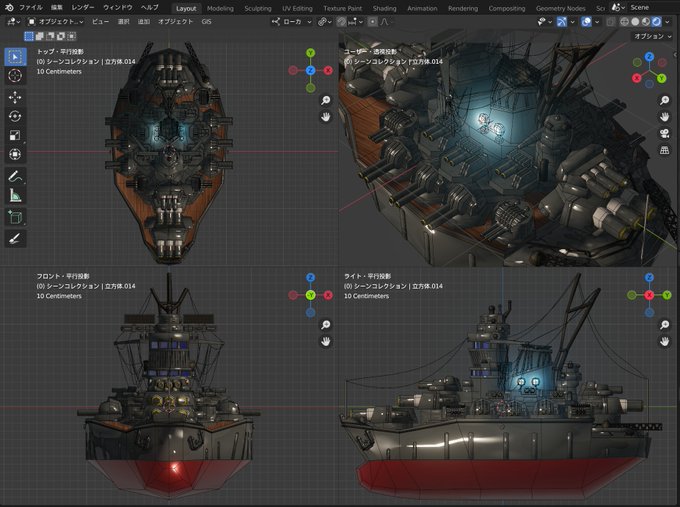Switch to Solid viewport shading
The height and width of the screenshot is (507, 680).
point(635,22)
